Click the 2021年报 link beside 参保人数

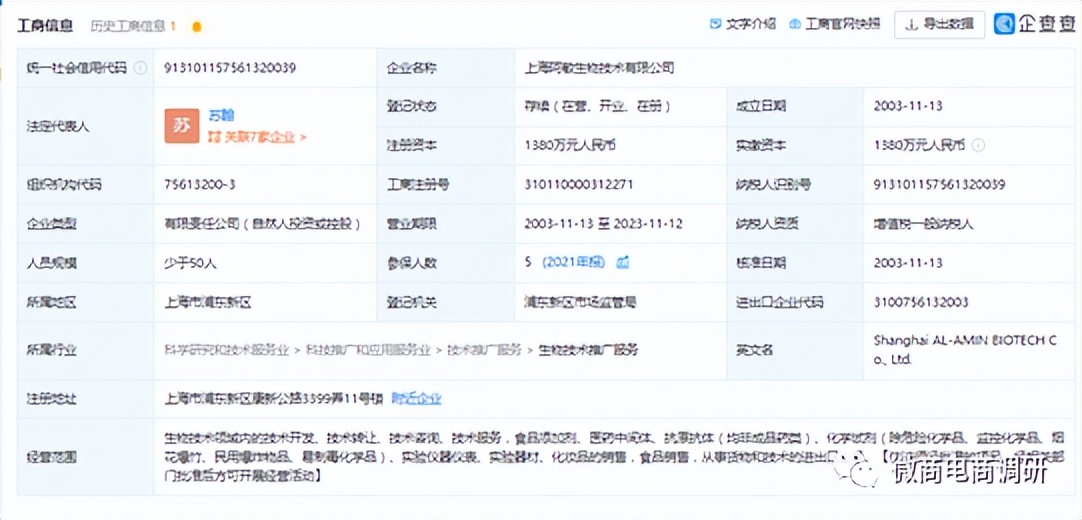[573, 263]
